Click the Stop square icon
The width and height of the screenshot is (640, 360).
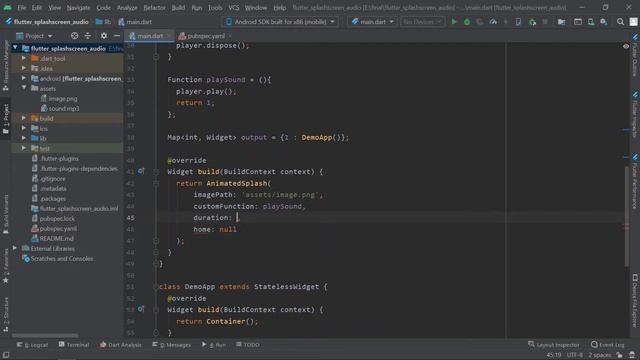tap(544, 22)
